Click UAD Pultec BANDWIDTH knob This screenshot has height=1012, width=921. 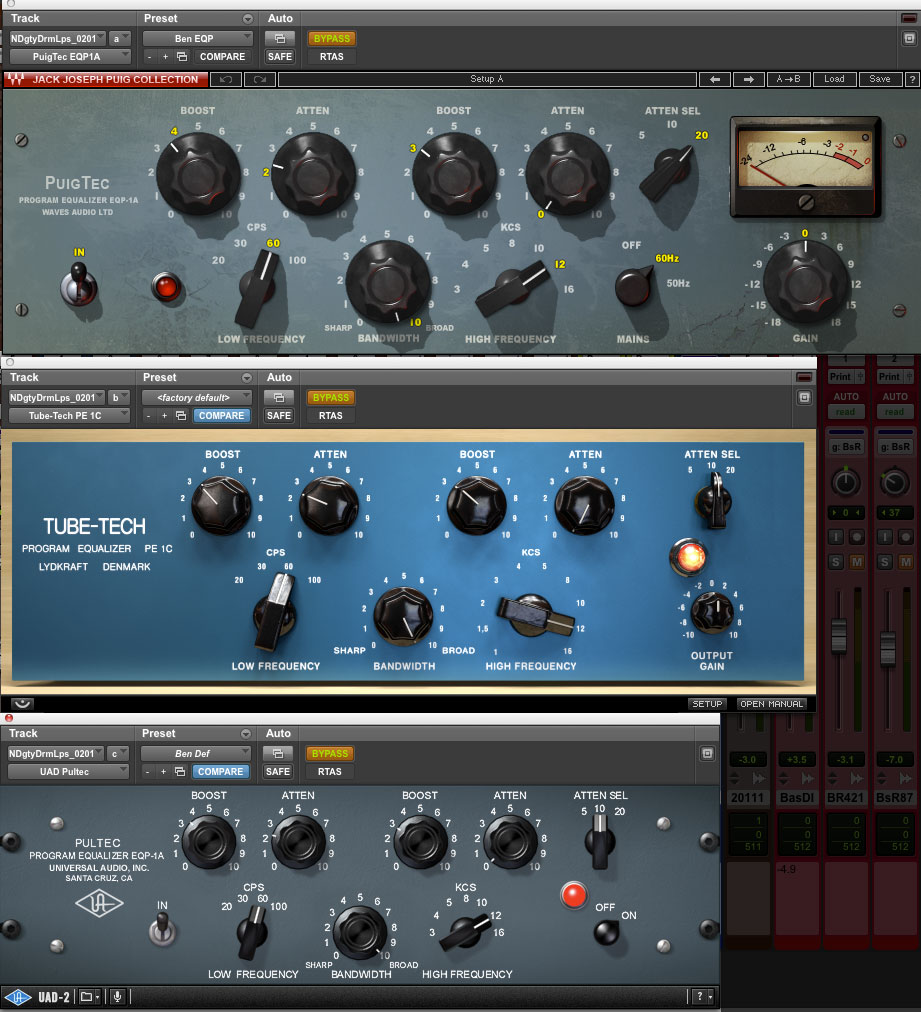(x=359, y=932)
